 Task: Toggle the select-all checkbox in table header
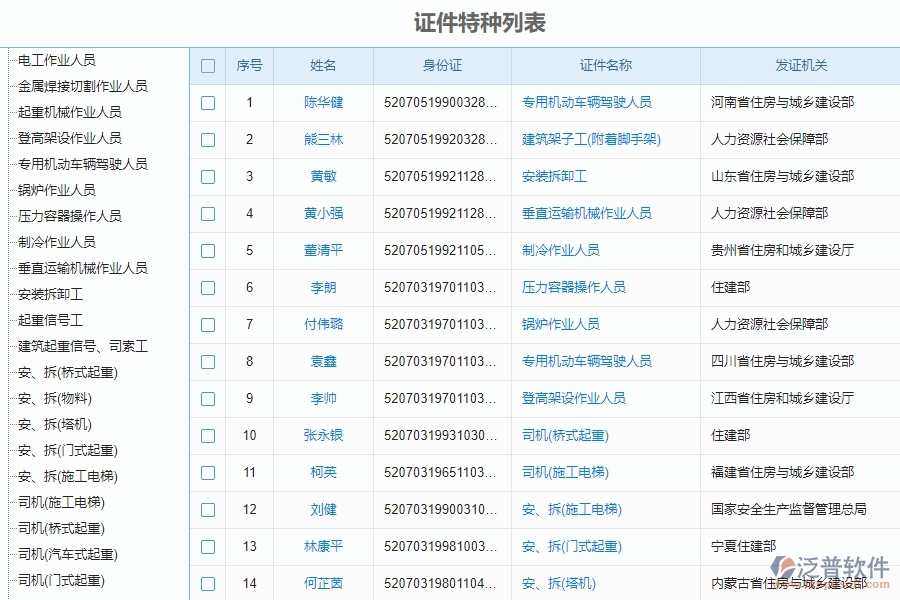pos(207,66)
